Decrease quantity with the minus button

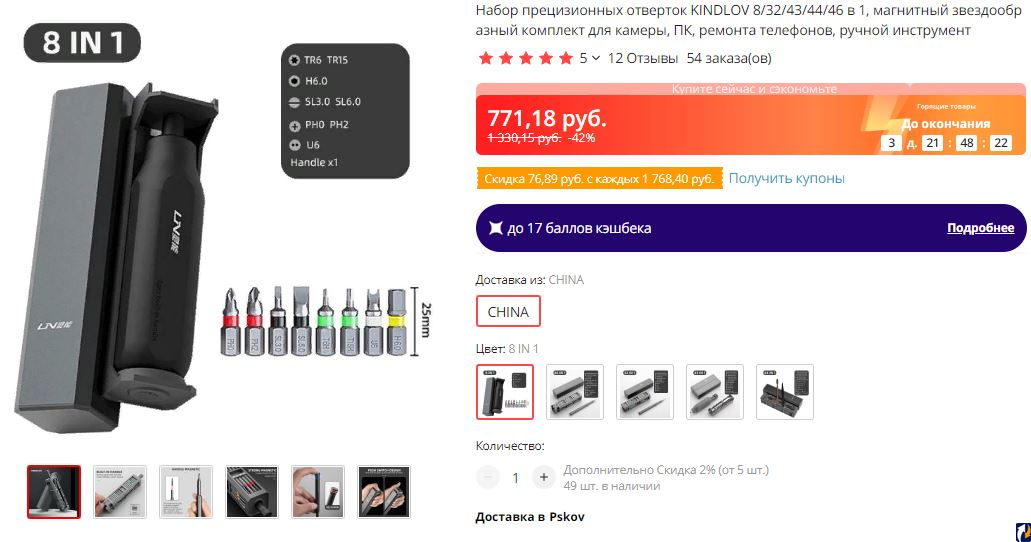pyautogui.click(x=488, y=477)
